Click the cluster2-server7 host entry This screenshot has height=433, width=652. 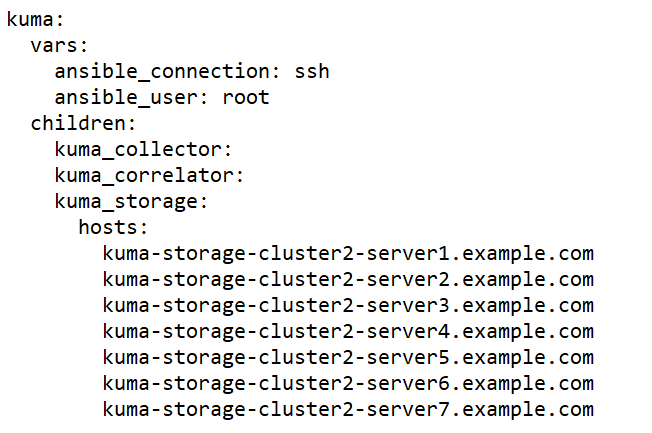click(x=348, y=409)
